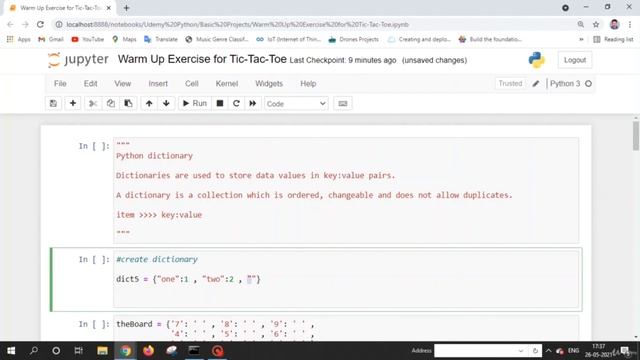
Task: Save notebook with the floppy disk icon
Action: (53, 104)
